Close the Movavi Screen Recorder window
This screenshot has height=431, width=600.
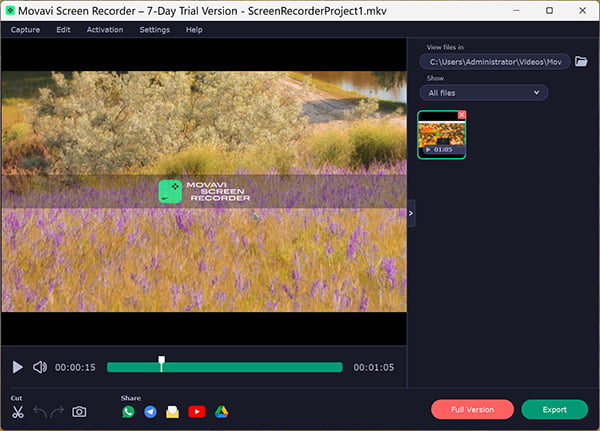click(x=582, y=10)
